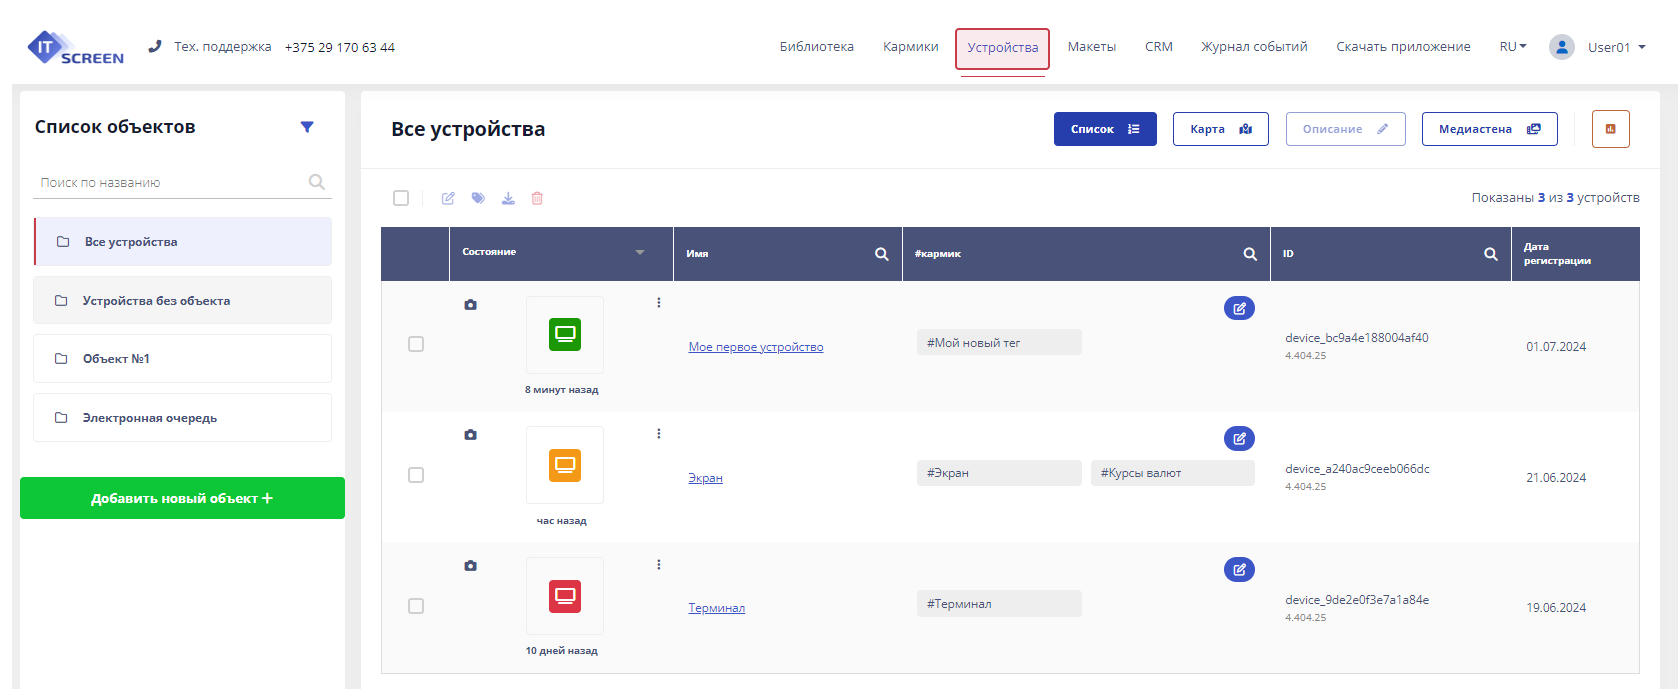Open Журнал событий in the top menu
1678x699 pixels.
click(1254, 47)
